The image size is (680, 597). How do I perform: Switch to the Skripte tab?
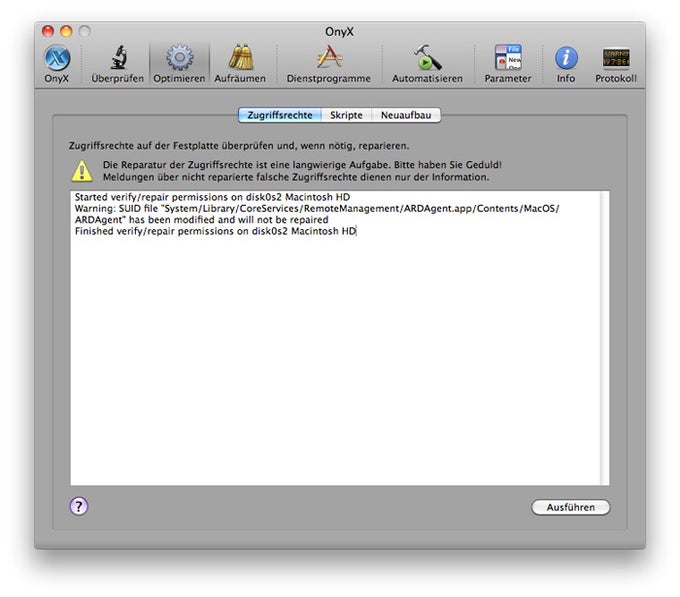[346, 115]
